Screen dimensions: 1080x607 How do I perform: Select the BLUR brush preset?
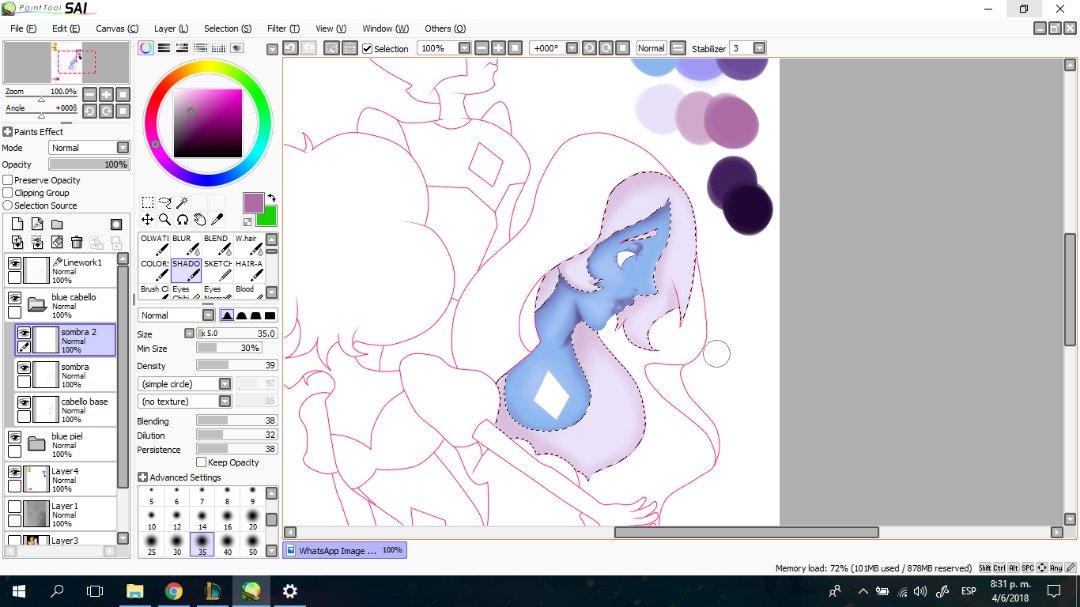click(x=186, y=245)
